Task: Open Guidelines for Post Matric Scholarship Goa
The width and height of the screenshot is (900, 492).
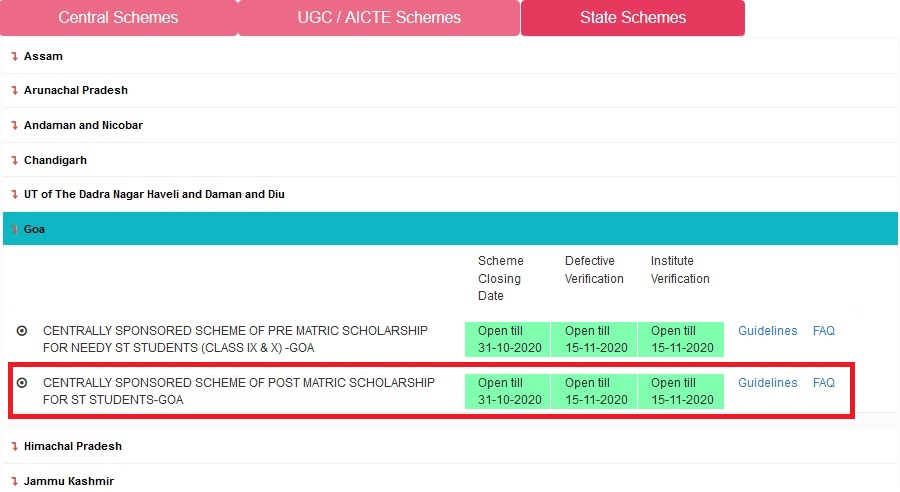Action: [x=767, y=383]
